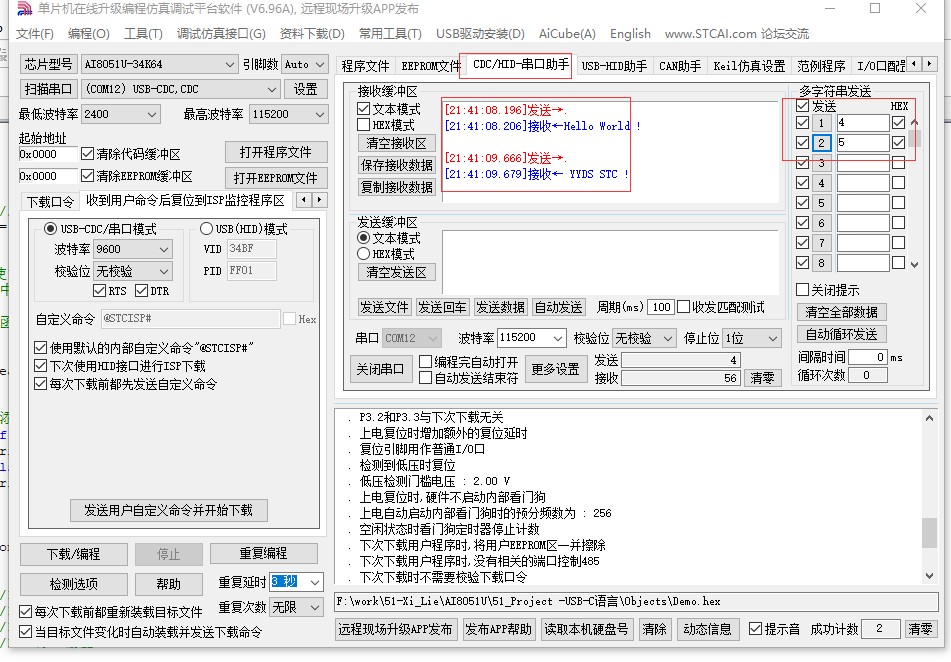Toggle 清除代码缓冲区 checkbox
Viewport: 951px width, 662px height.
(x=87, y=154)
